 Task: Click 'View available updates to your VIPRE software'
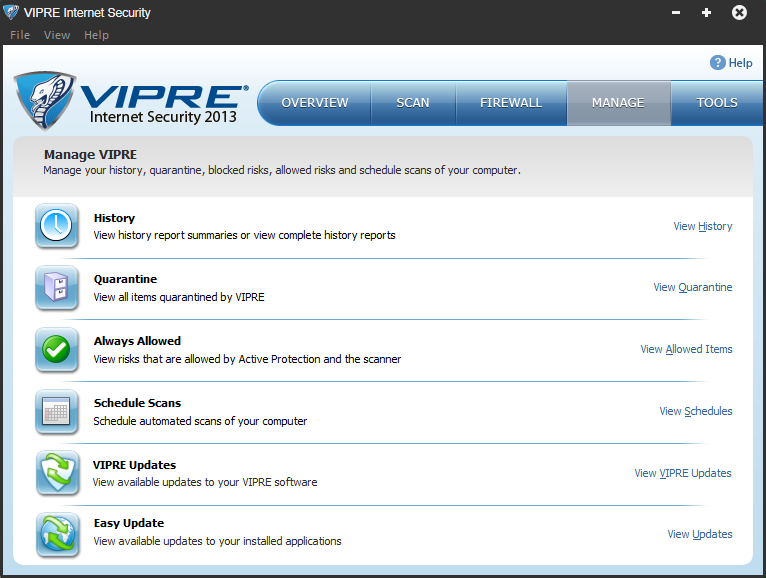click(x=205, y=482)
